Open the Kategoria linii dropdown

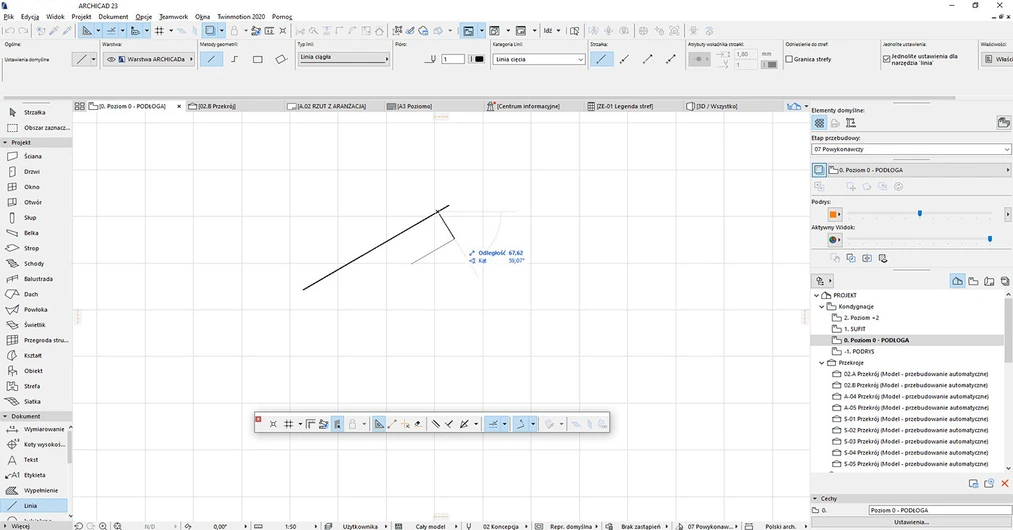539,59
